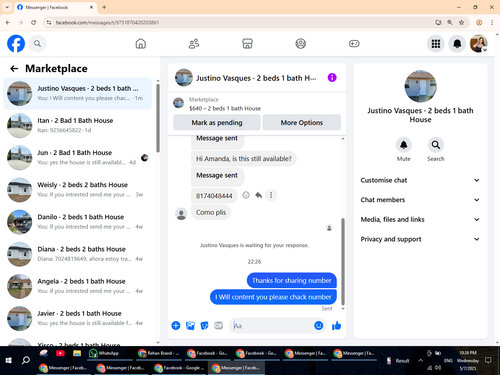Open Danilo - 2 beds 1 bath House chat
The height and width of the screenshot is (375, 500).
77,222
